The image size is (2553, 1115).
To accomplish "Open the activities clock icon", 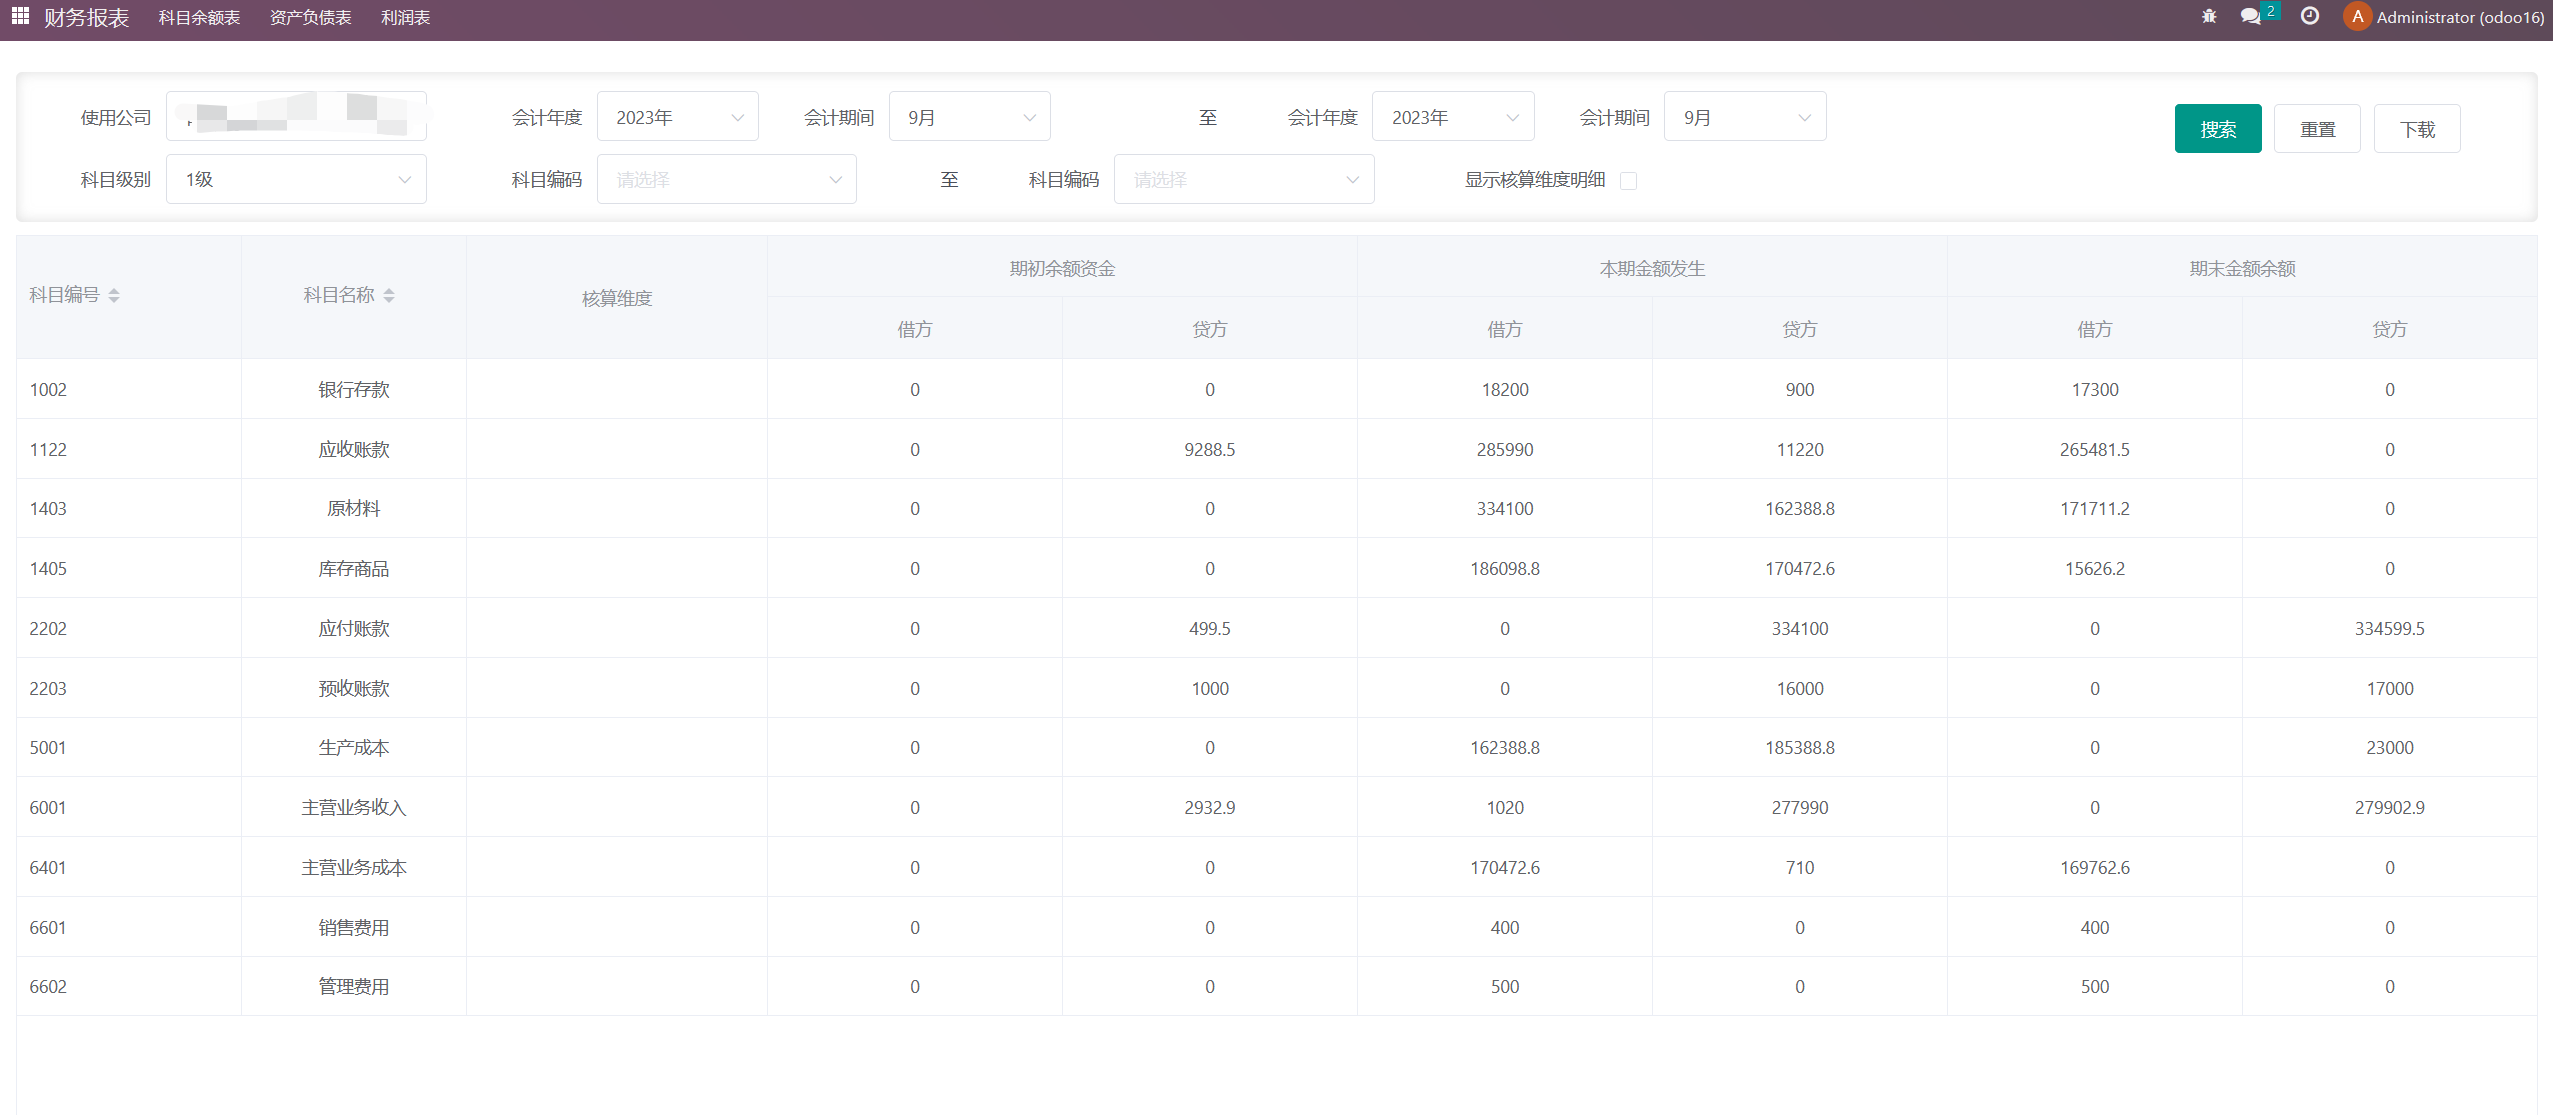I will (x=2310, y=16).
